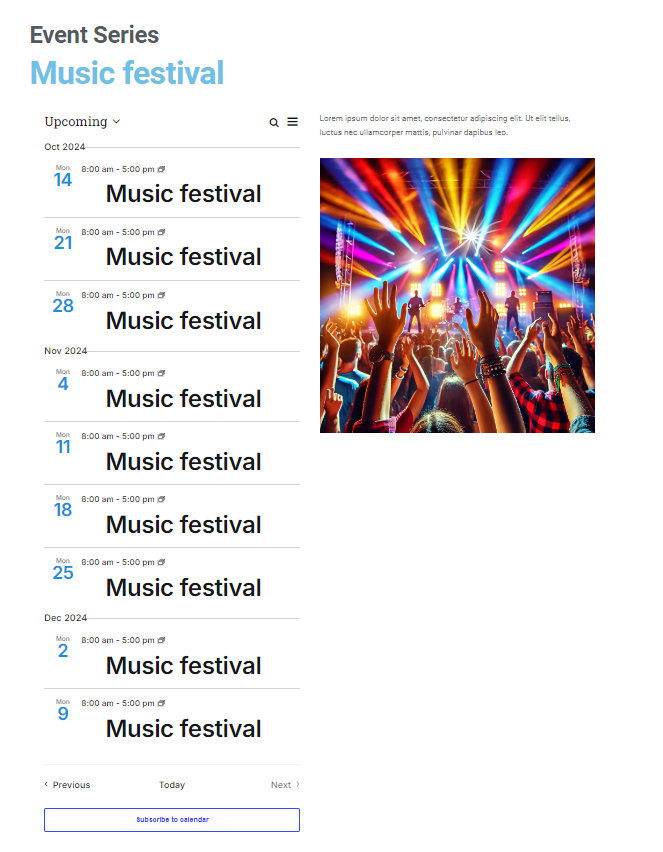
Task: Select the Music festival series title
Action: pos(127,73)
